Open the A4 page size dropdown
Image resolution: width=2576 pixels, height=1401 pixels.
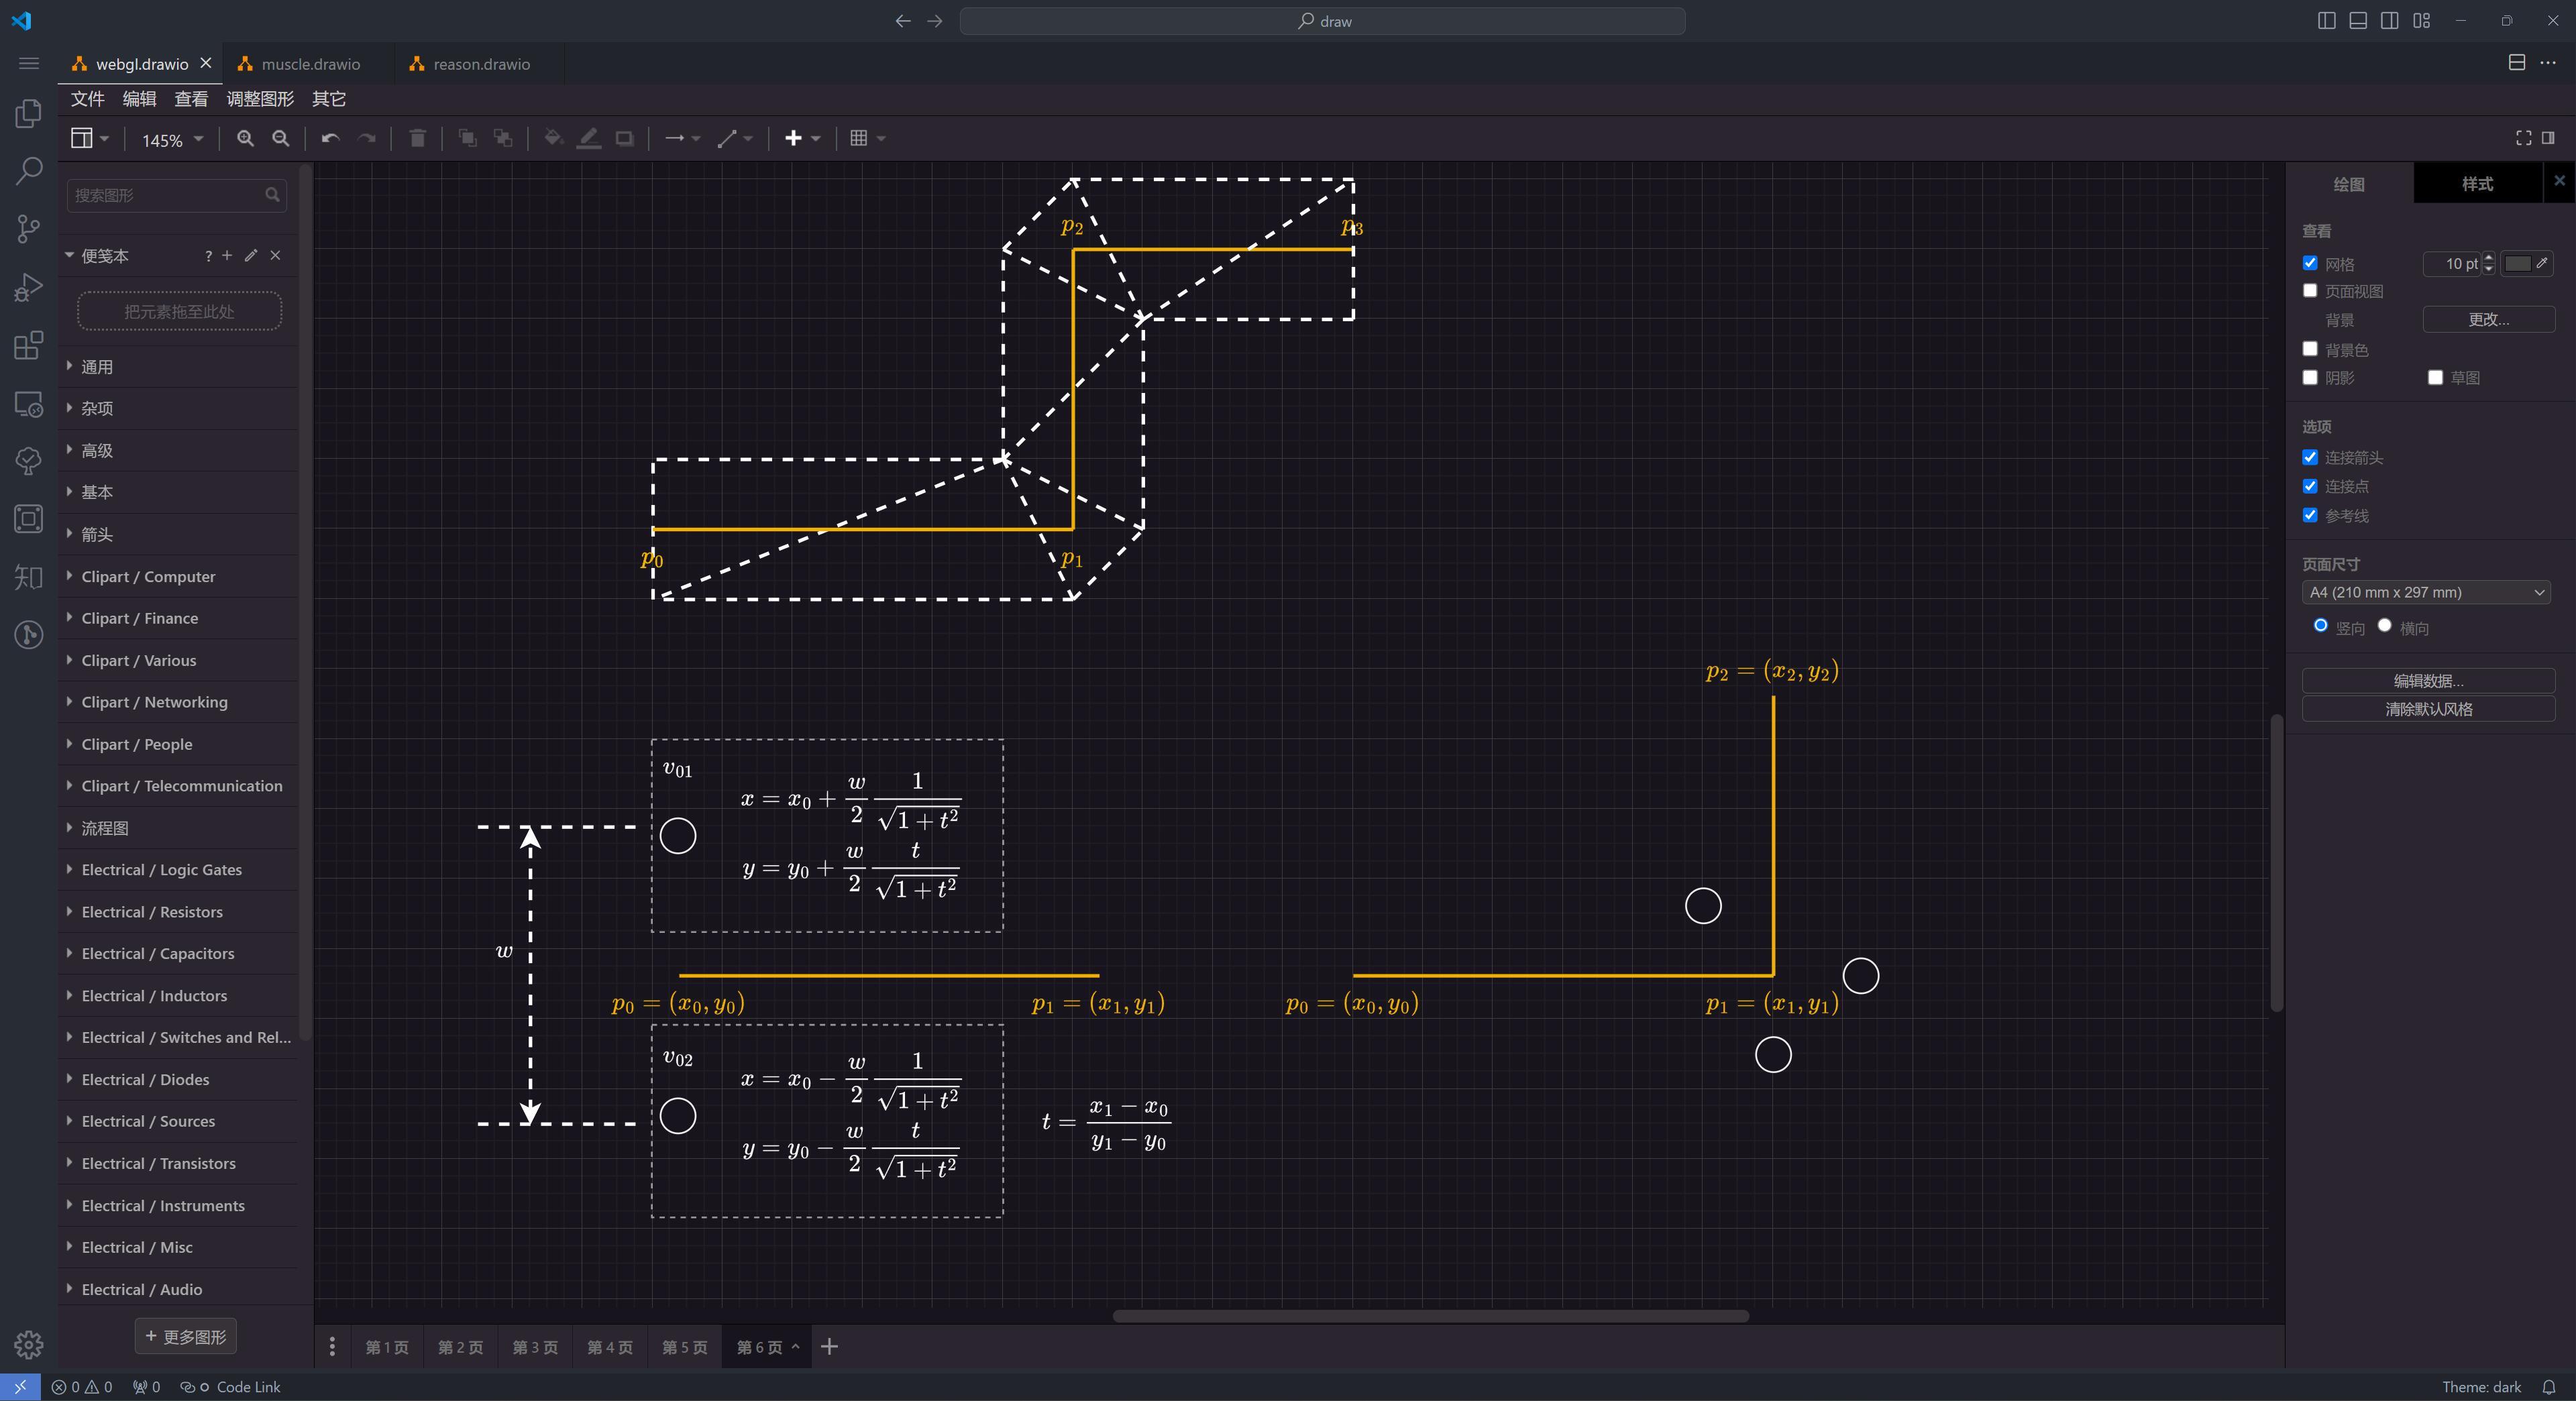pos(2426,593)
